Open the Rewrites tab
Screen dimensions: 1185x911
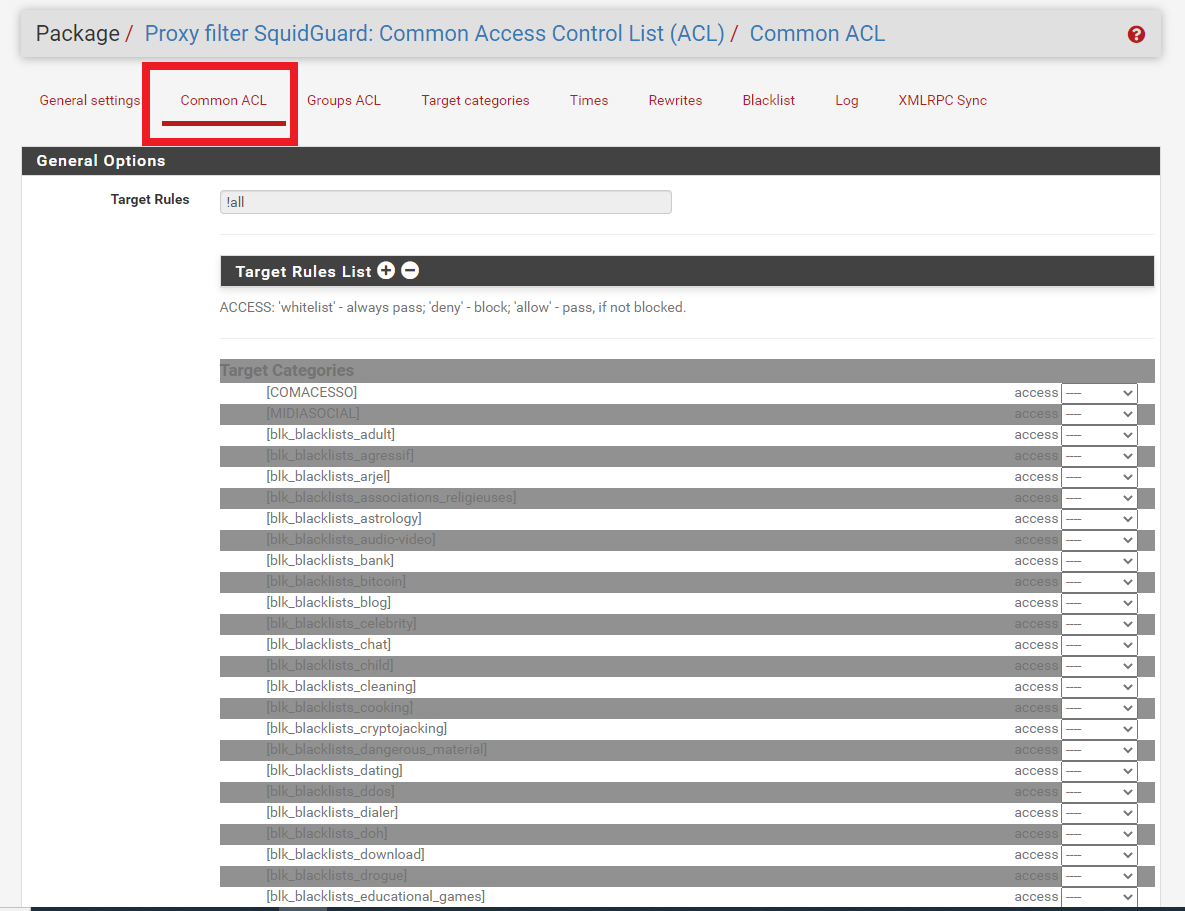coord(675,101)
